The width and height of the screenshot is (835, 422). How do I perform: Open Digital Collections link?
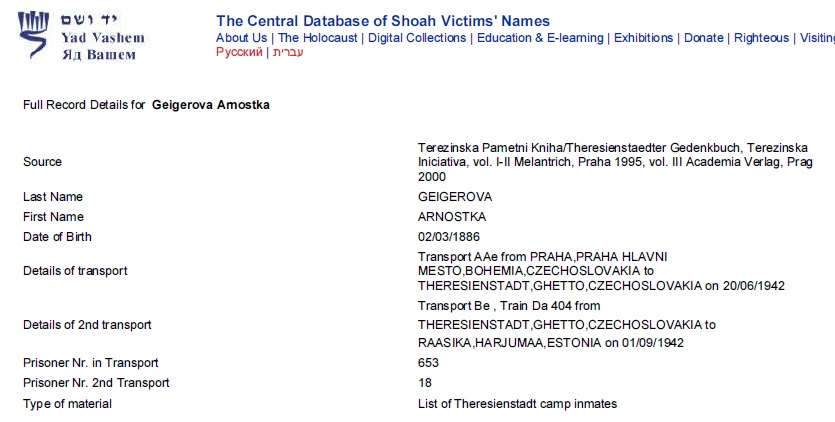417,38
